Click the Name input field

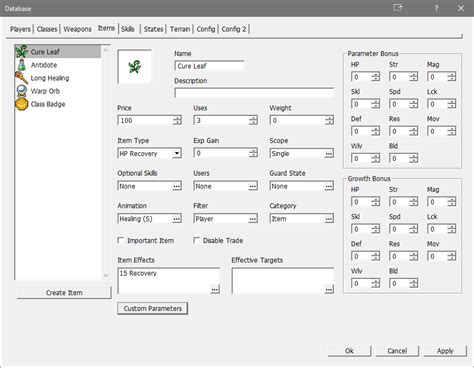click(x=209, y=66)
